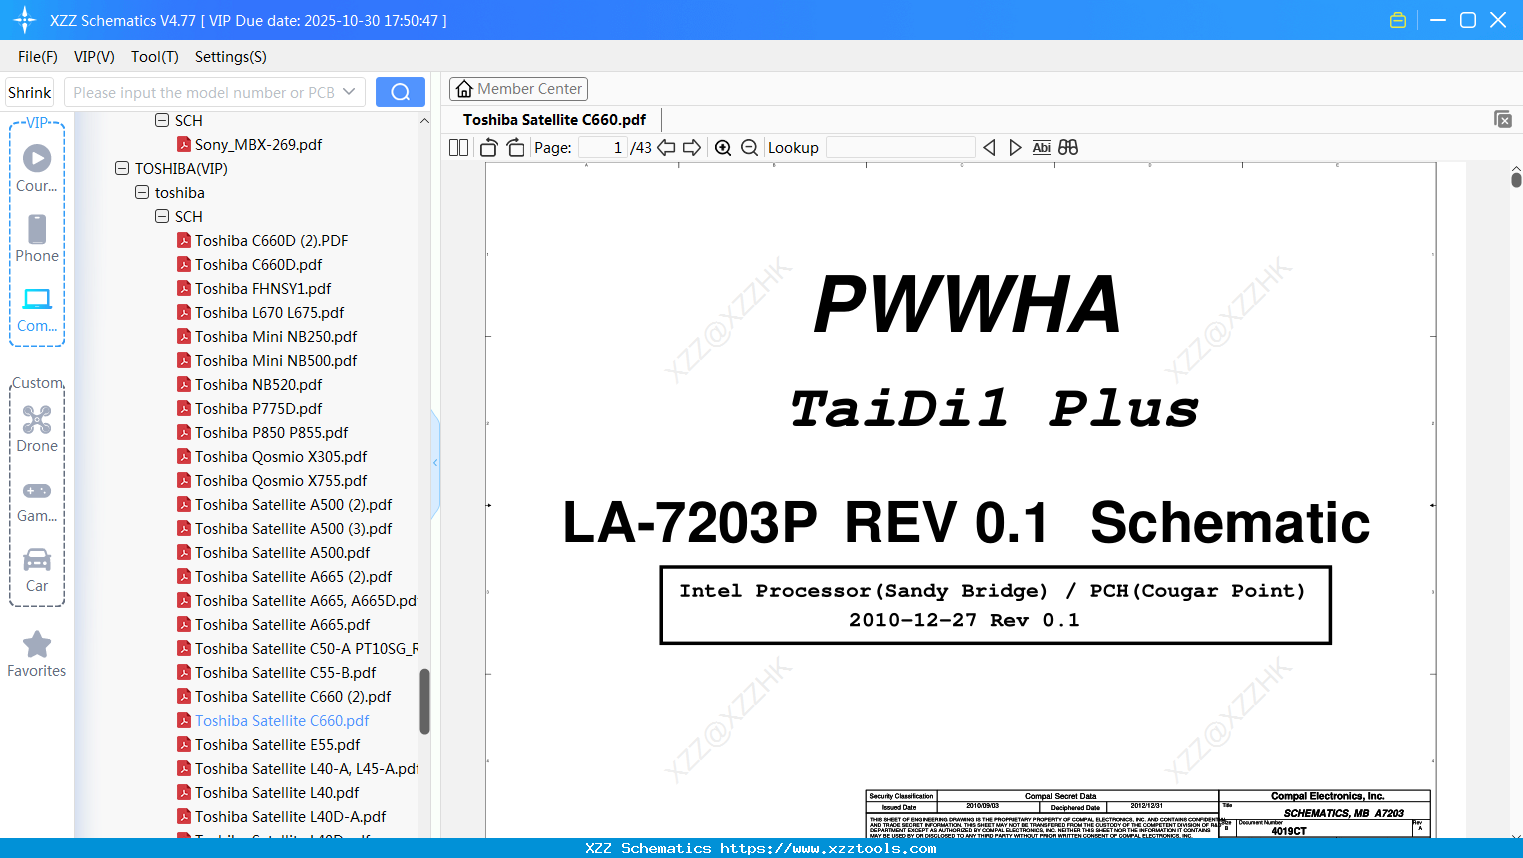Click the document viewer scrollbar thumb

tap(1516, 180)
